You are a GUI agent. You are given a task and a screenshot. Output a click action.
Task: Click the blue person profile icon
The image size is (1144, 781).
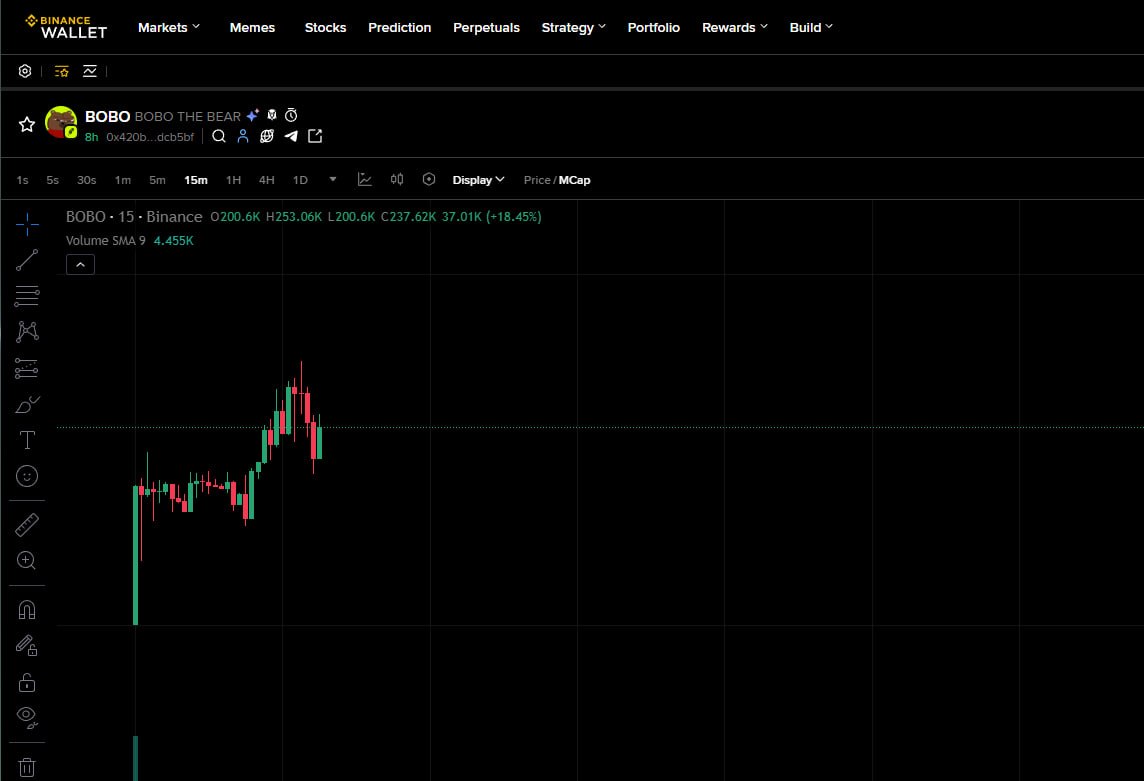point(243,136)
